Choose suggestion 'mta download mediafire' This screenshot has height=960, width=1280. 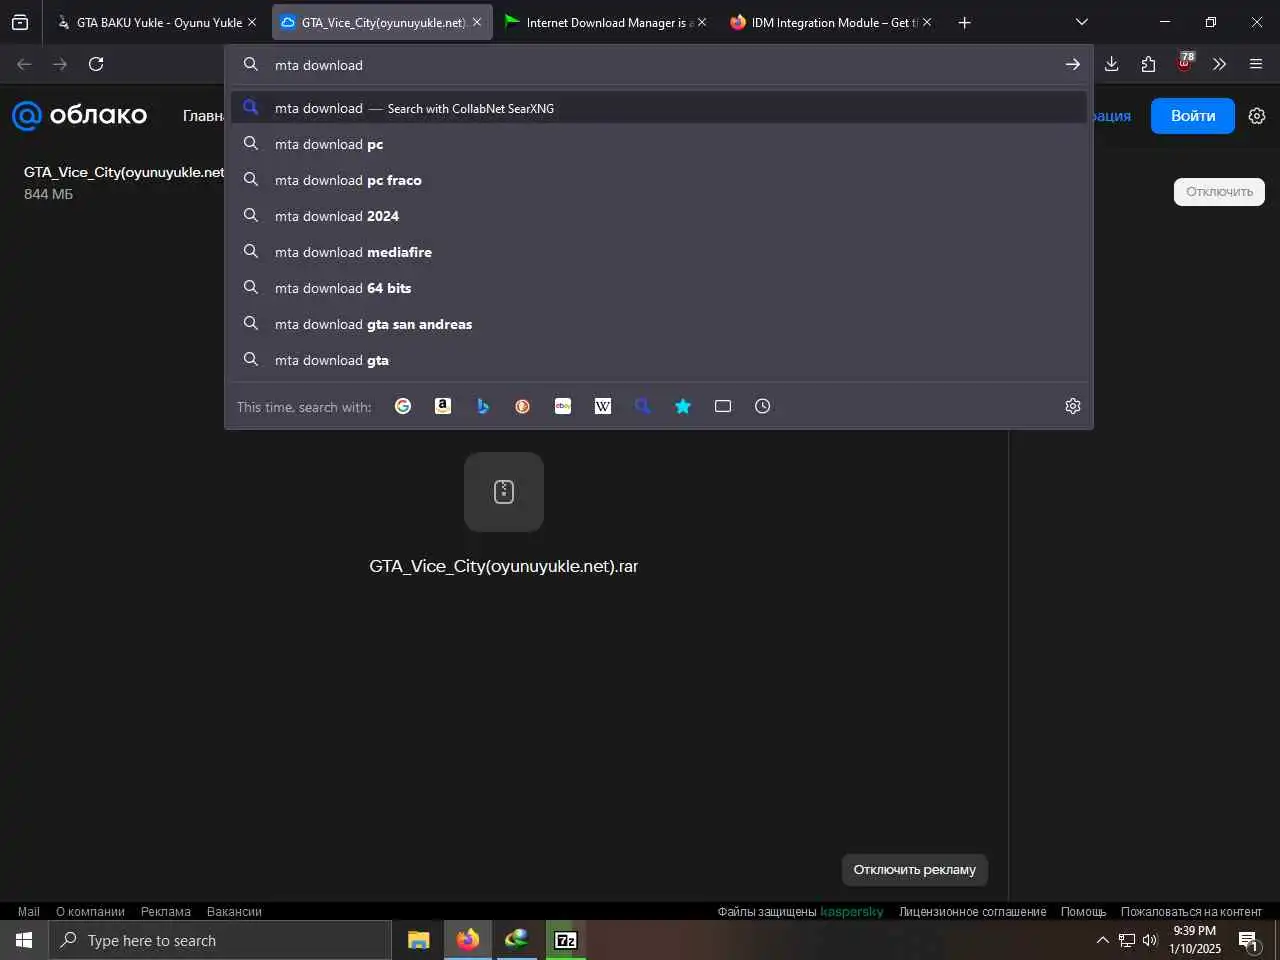click(659, 252)
